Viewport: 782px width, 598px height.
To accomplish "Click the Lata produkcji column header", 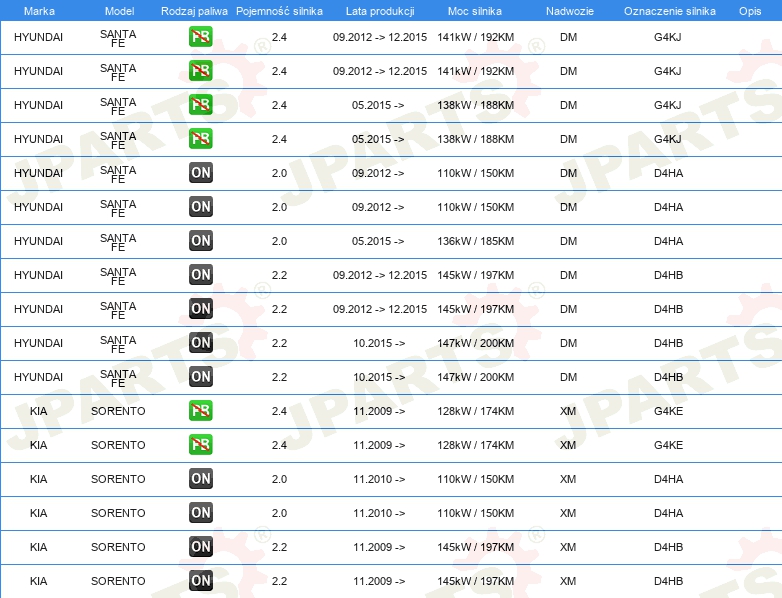I will tap(378, 10).
